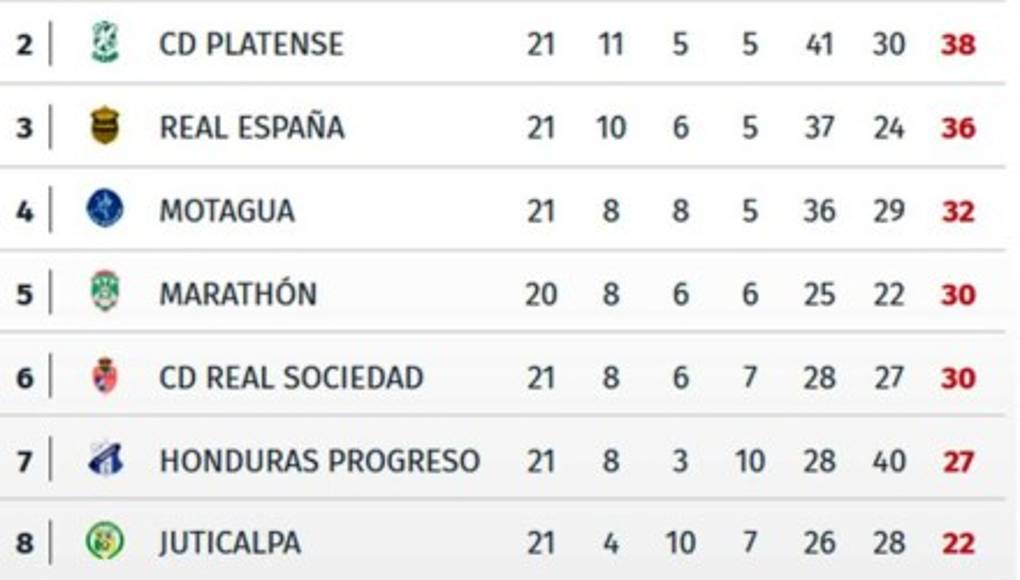This screenshot has width=1020, height=580.
Task: Click the Real España team crest
Action: coord(104,126)
